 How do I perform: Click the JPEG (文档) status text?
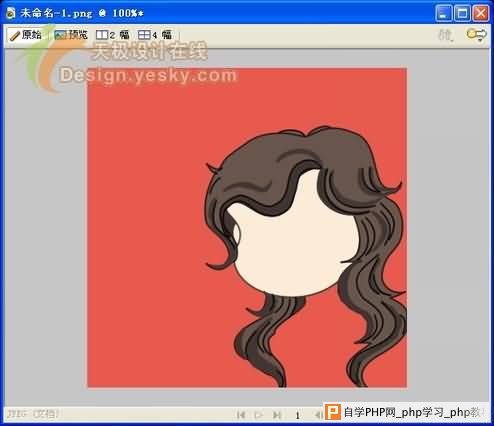(x=33, y=414)
